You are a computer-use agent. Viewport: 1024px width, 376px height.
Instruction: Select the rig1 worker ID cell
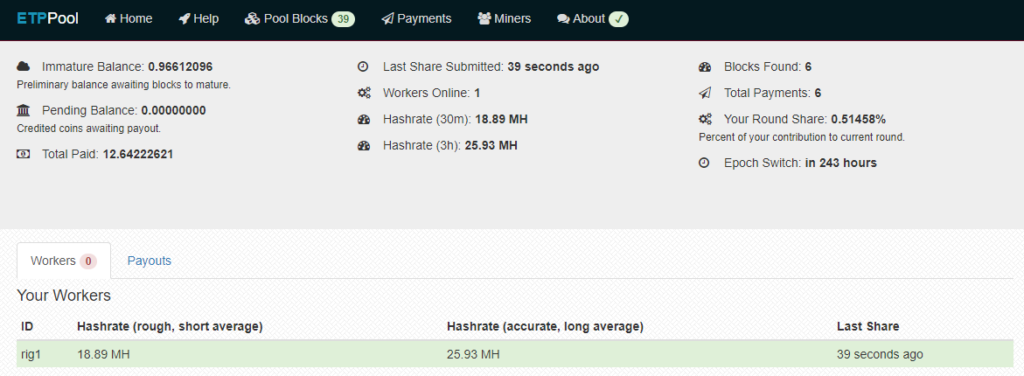pyautogui.click(x=32, y=354)
